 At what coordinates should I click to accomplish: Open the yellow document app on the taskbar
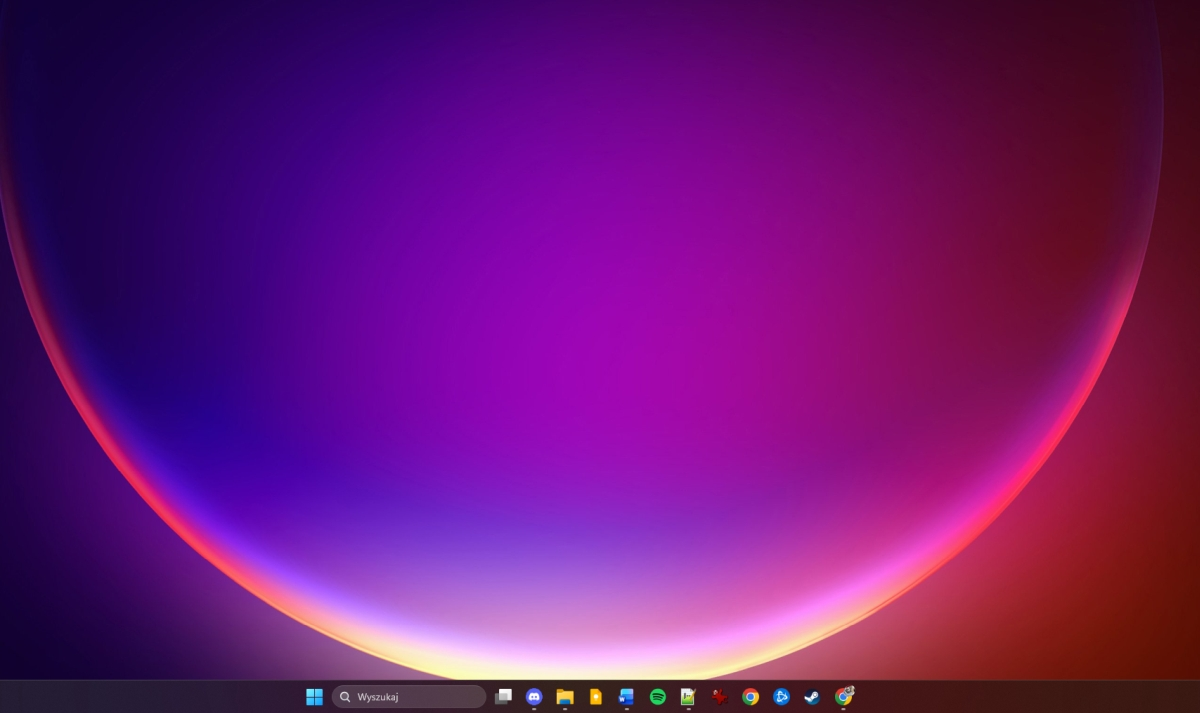pyautogui.click(x=596, y=695)
